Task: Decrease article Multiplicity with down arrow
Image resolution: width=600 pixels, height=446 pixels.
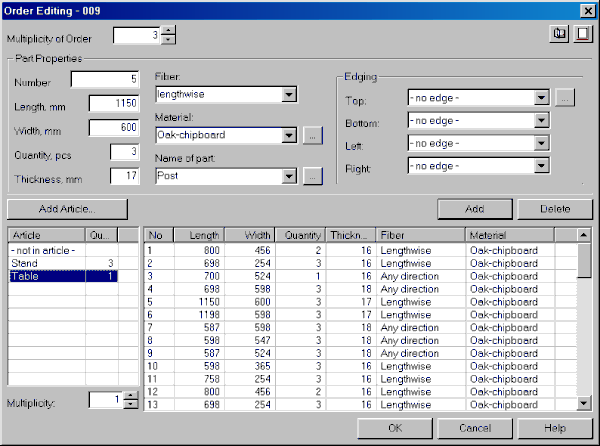Action: 131,405
